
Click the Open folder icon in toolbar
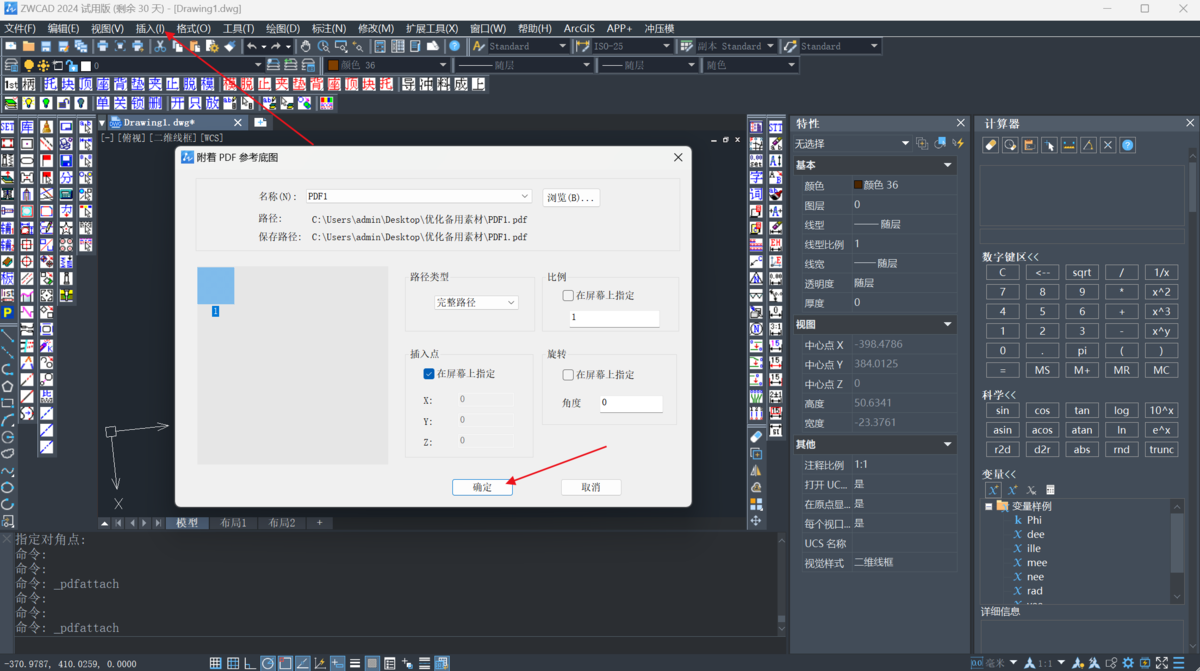pyautogui.click(x=28, y=46)
